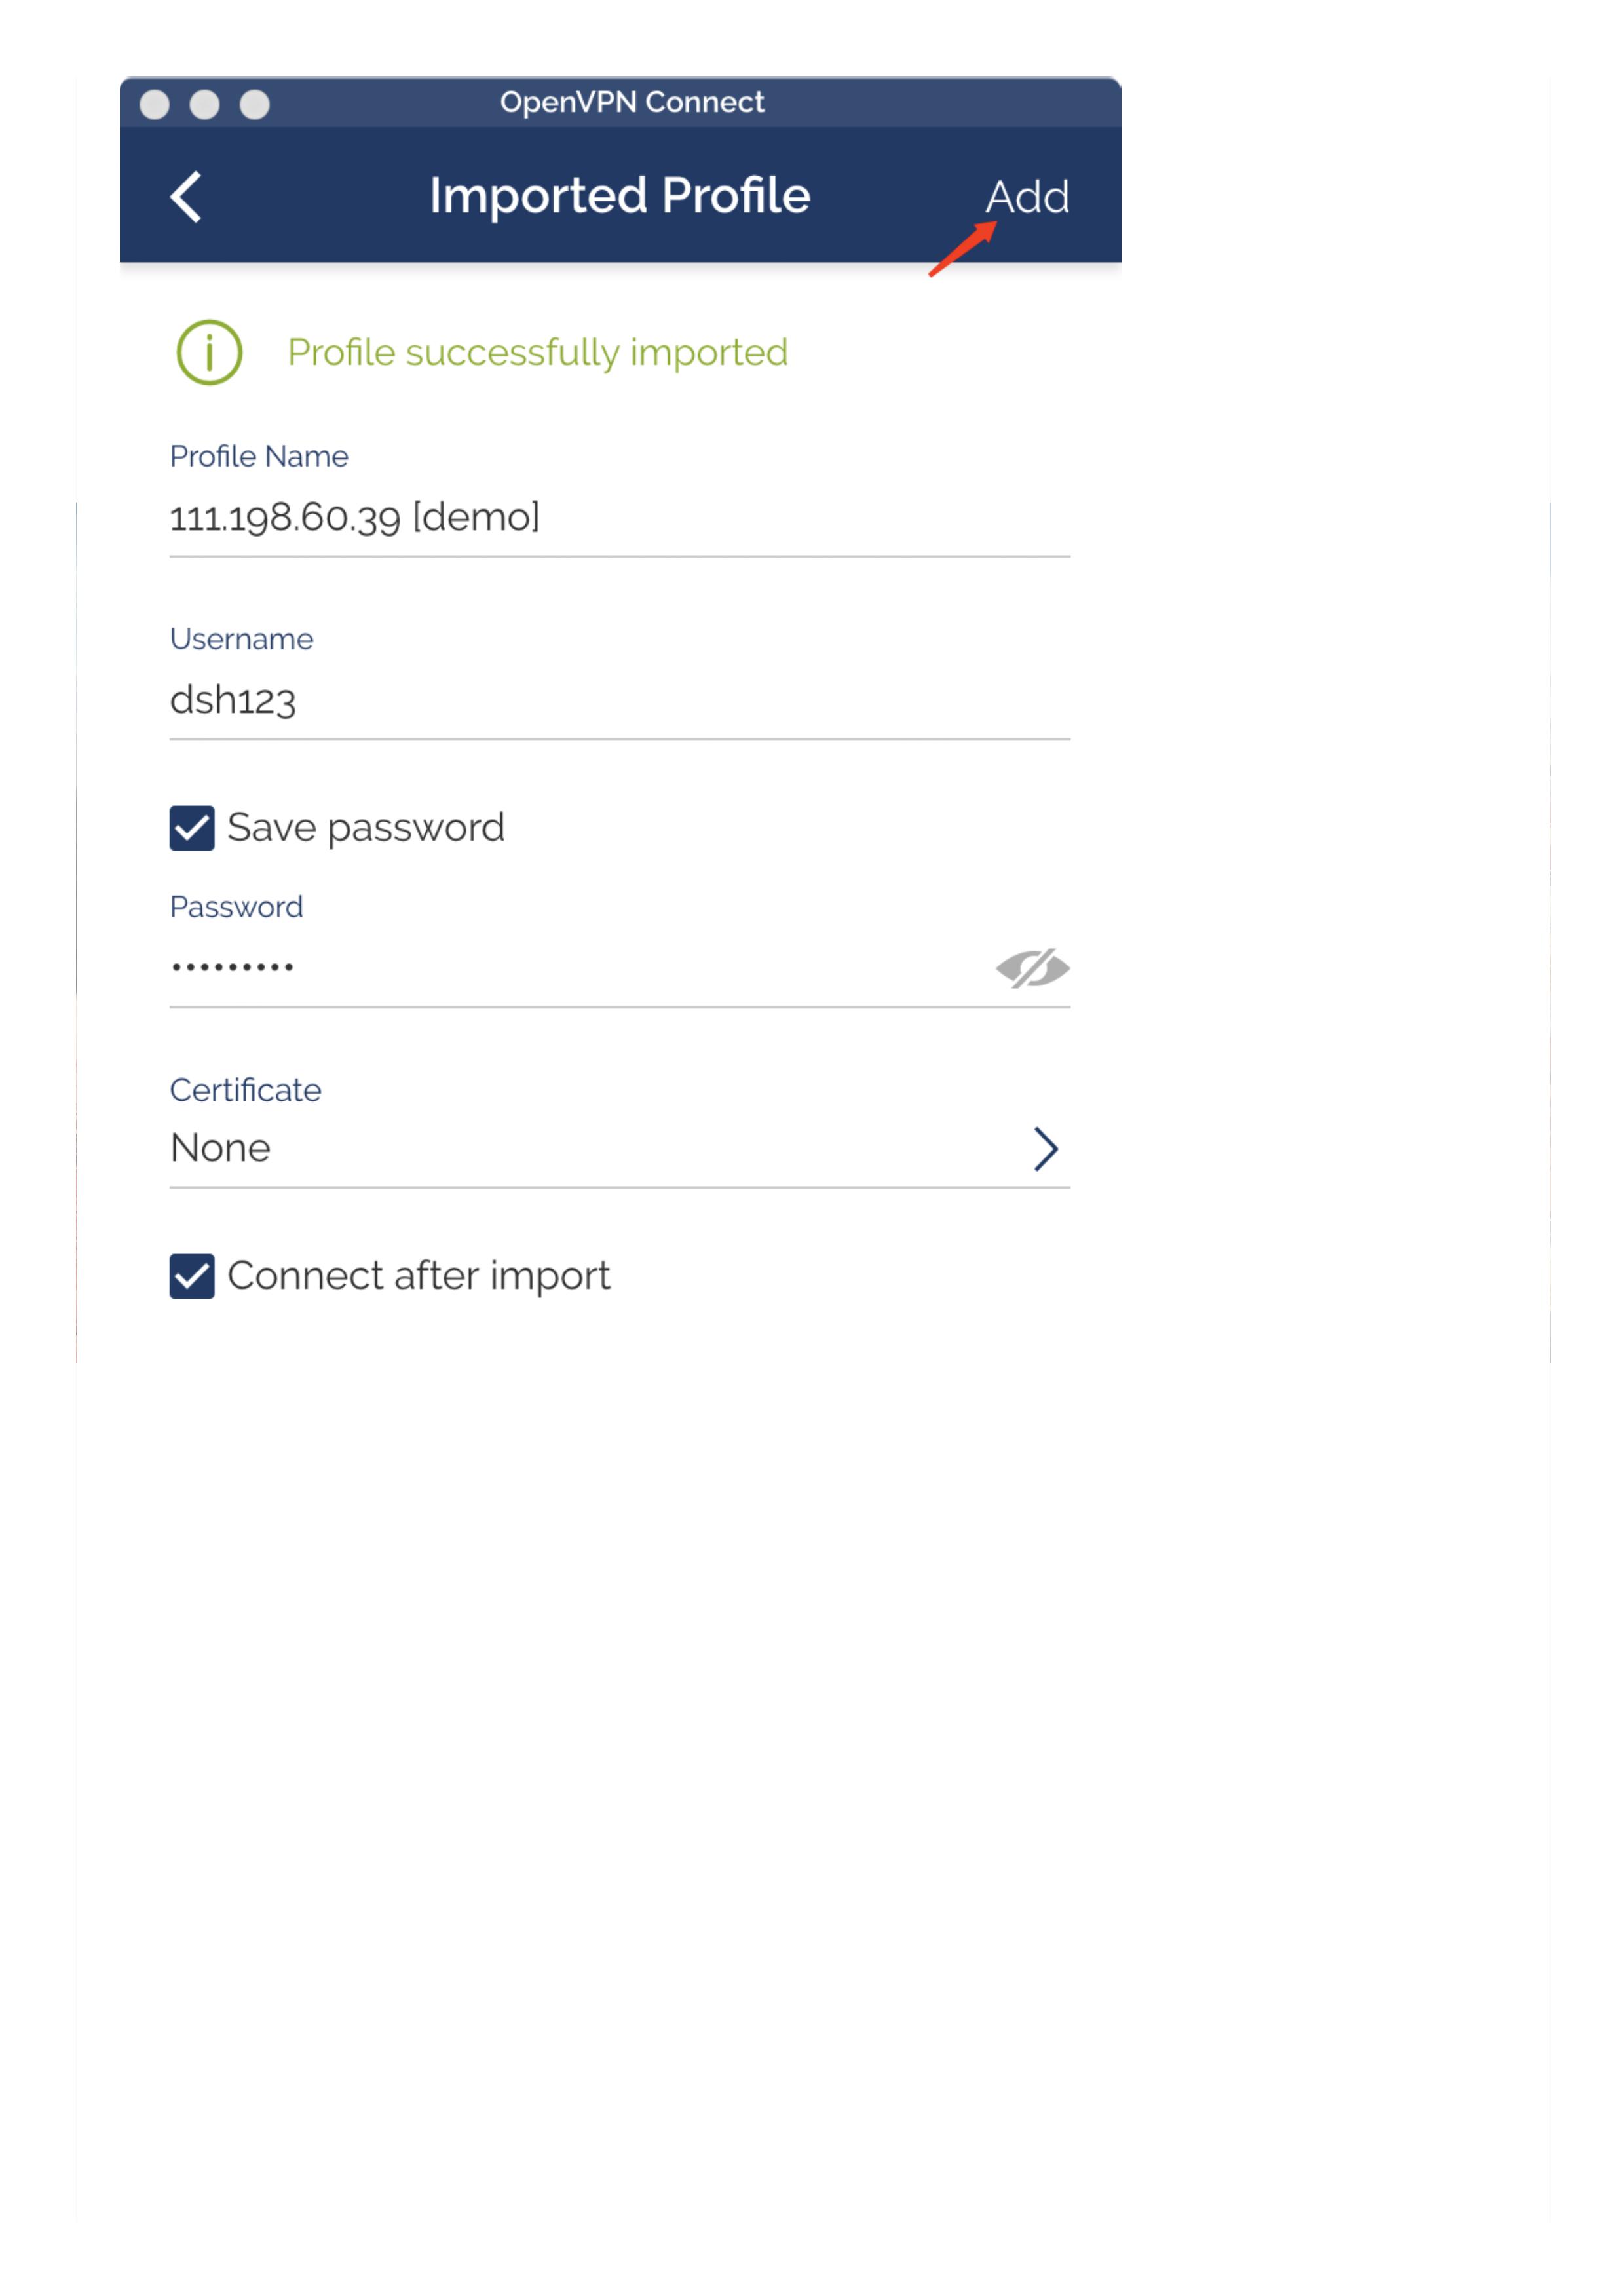Disable the Connect after import checkbox
1624x2296 pixels.
click(192, 1276)
